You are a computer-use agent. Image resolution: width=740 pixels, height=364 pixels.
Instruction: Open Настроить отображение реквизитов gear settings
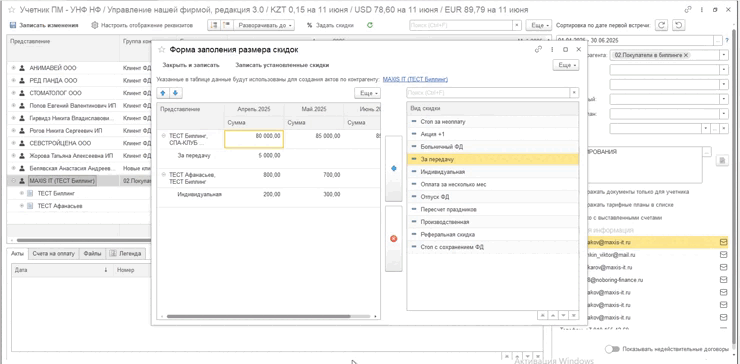coord(142,25)
